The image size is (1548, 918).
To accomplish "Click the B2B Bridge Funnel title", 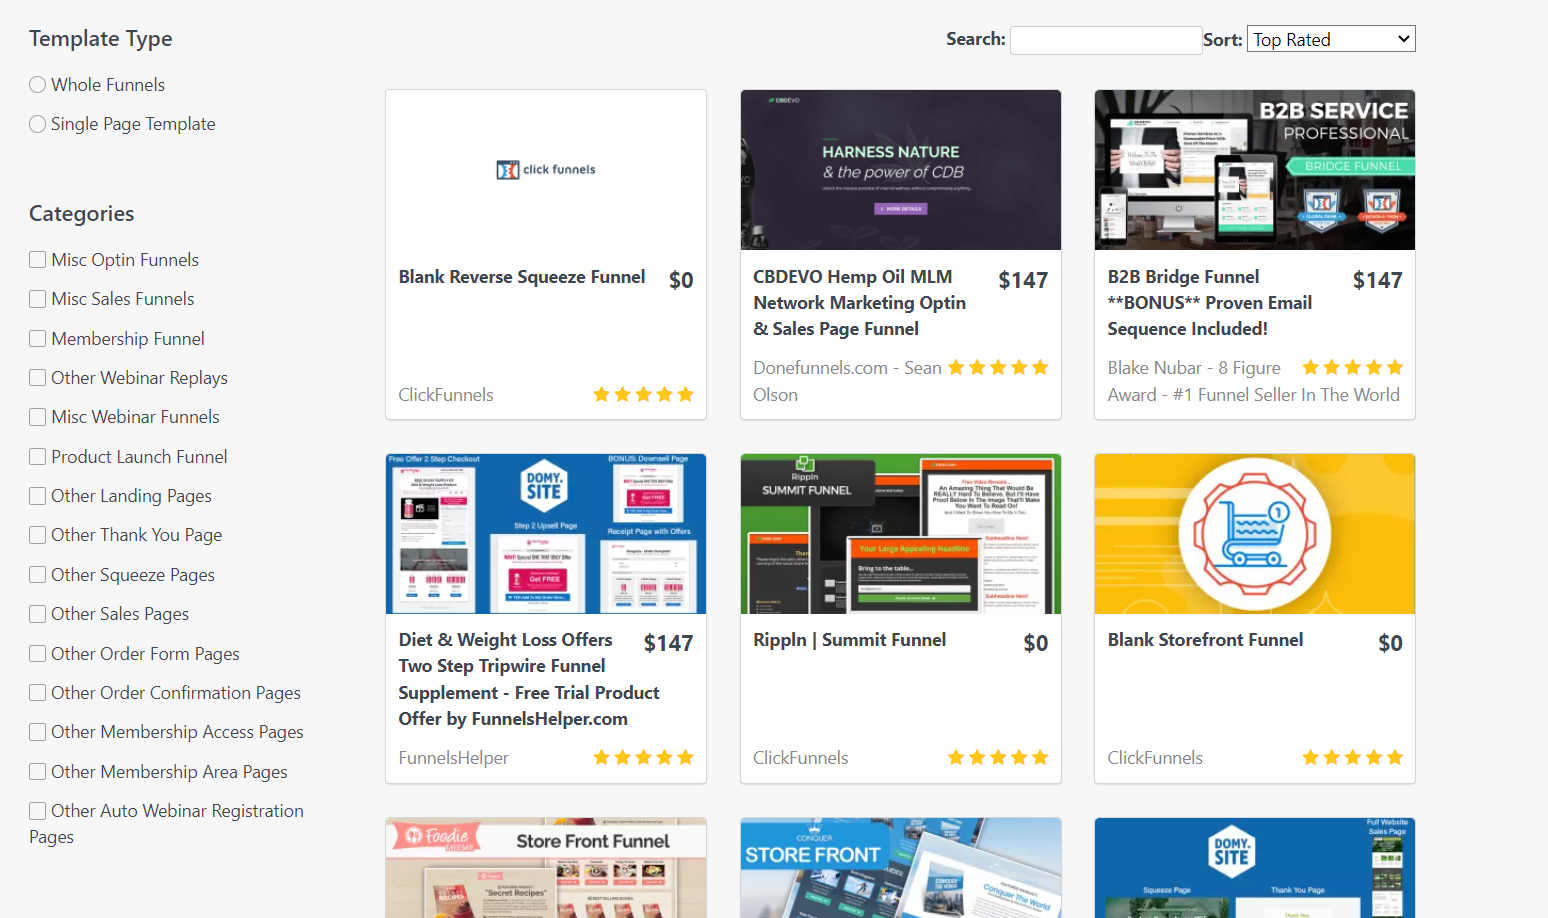I will (x=1210, y=303).
